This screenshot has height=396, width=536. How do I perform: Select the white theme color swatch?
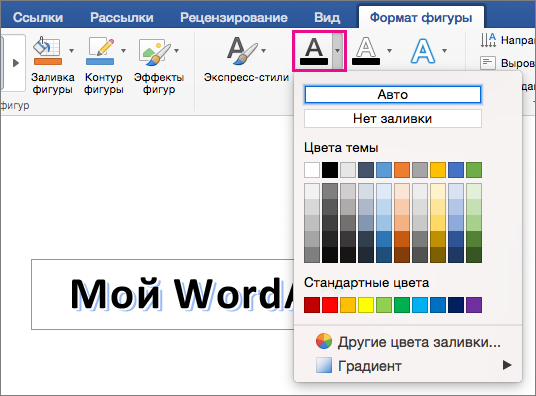tap(312, 170)
